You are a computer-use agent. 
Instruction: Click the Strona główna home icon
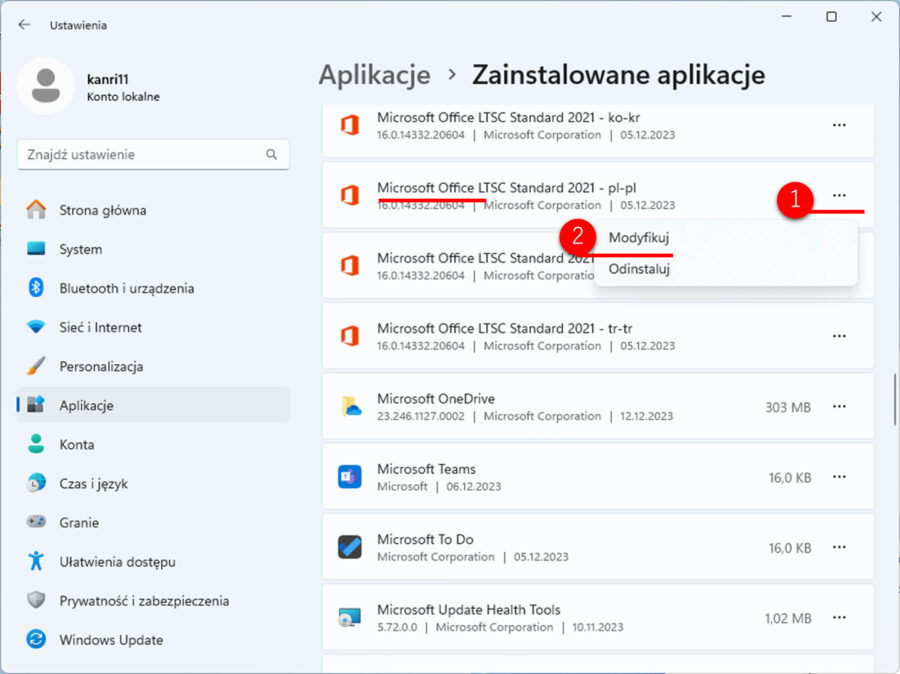point(36,210)
